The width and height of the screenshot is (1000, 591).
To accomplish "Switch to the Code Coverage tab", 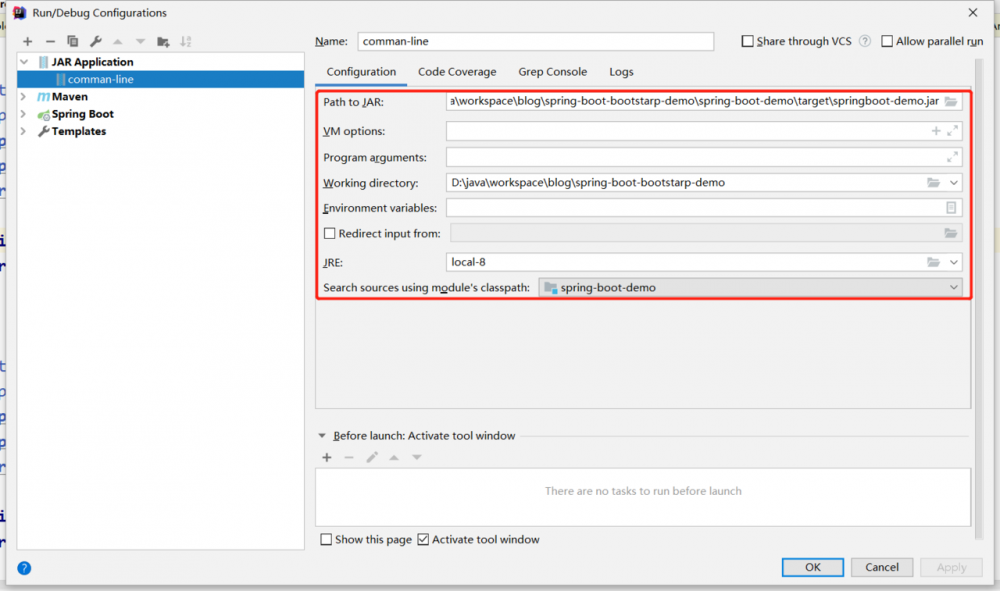I will [x=457, y=71].
